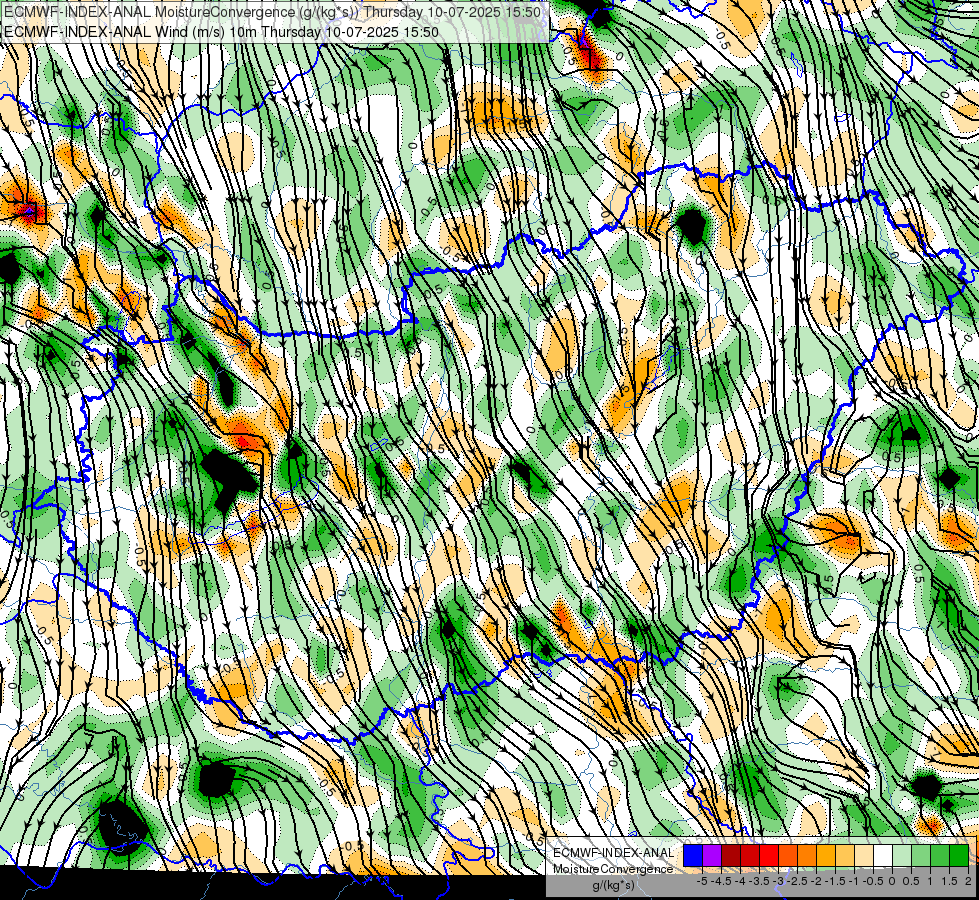This screenshot has height=900, width=979.
Task: Click the purple legend color swatch
Action: click(712, 856)
